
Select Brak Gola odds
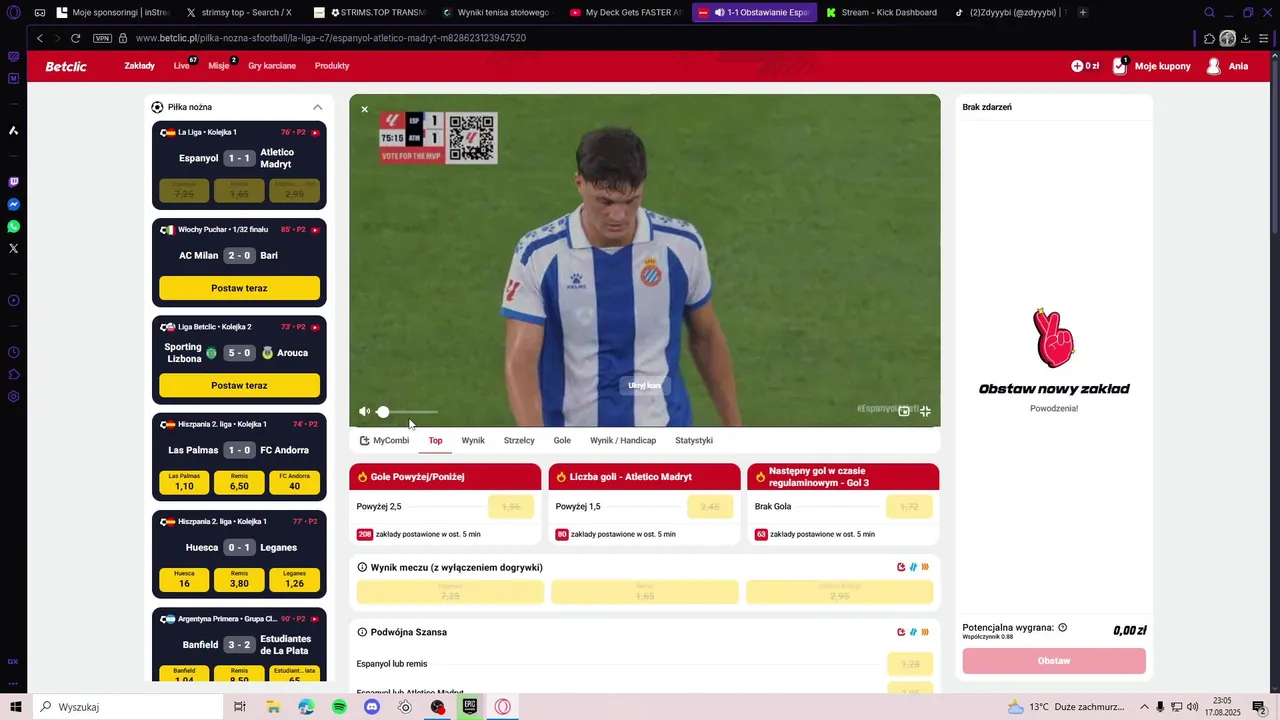(909, 507)
